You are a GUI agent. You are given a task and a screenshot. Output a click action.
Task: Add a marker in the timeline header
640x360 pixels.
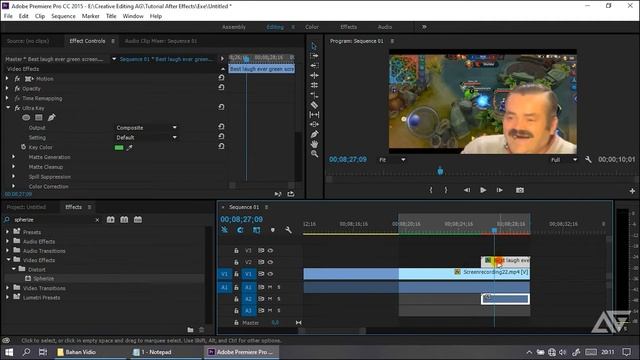pyautogui.click(x=273, y=230)
